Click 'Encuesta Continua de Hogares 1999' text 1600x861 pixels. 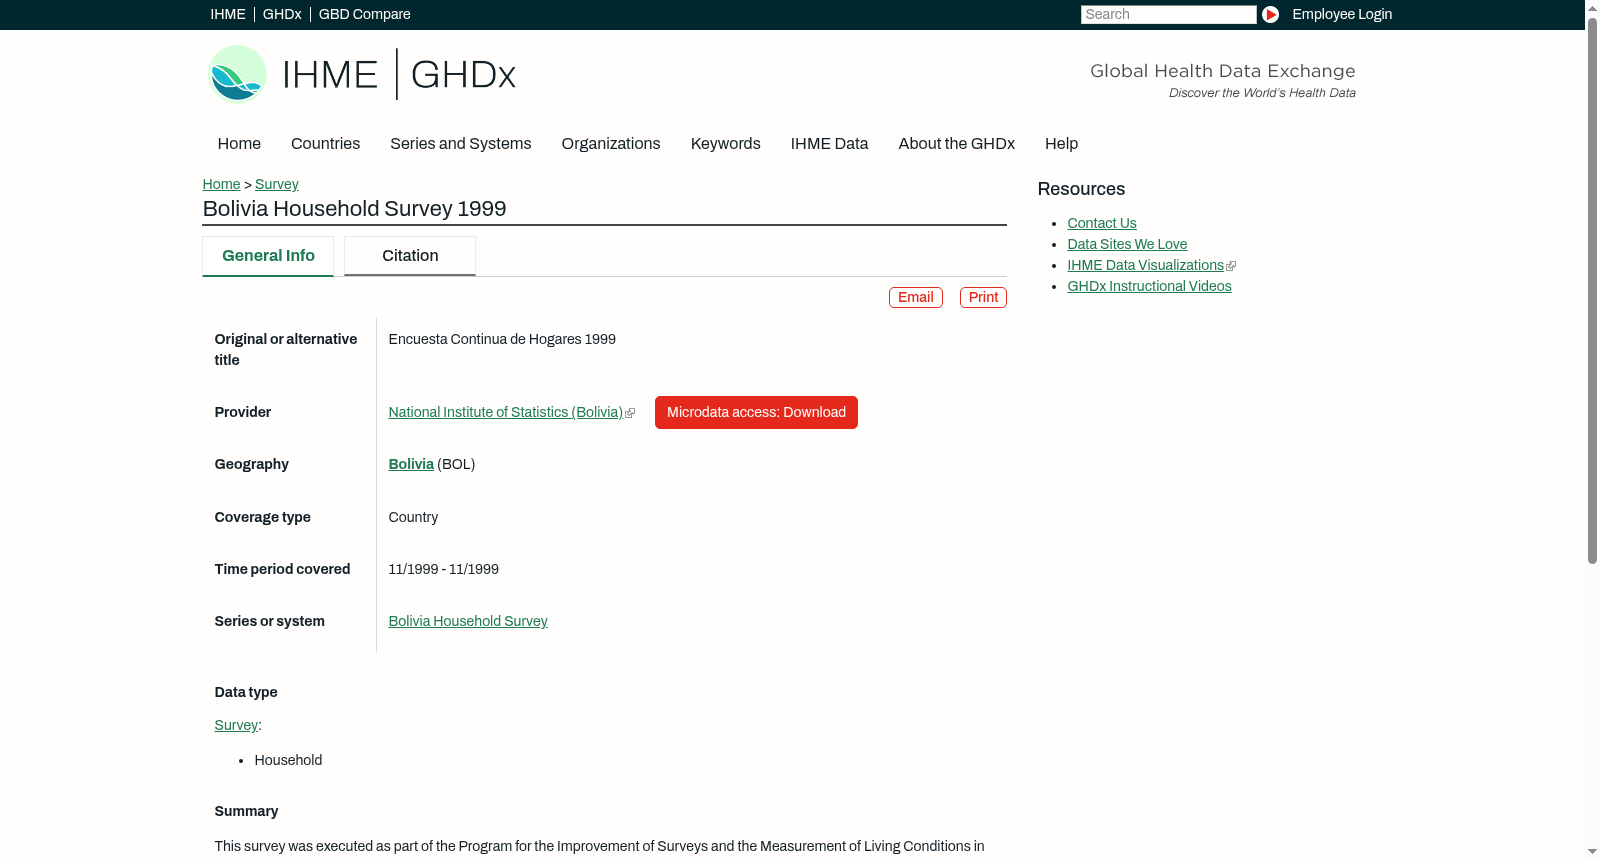(x=502, y=339)
